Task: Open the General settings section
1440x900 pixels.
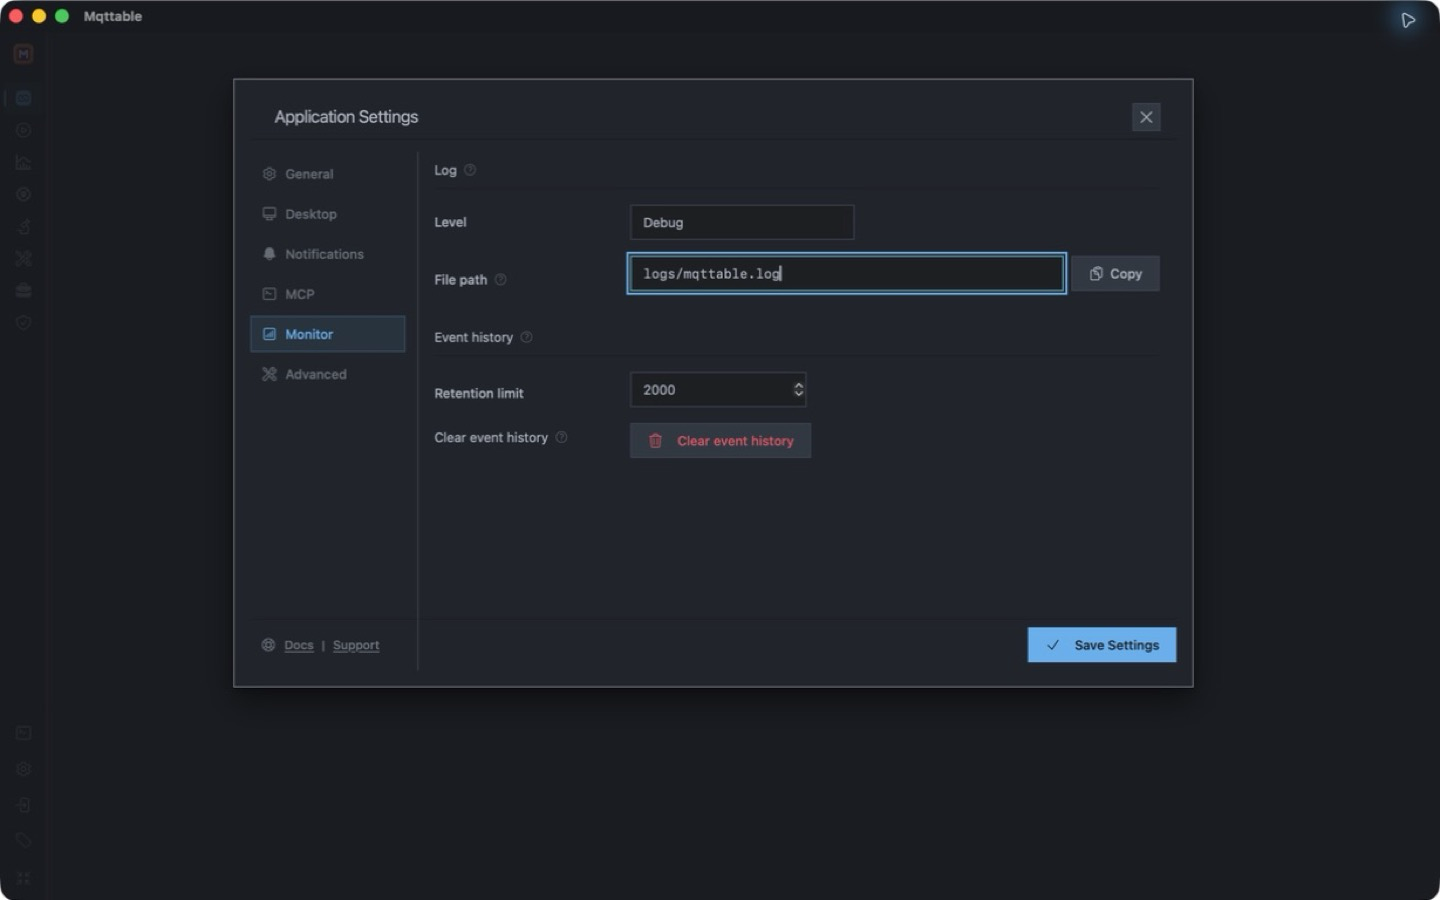Action: click(x=327, y=174)
